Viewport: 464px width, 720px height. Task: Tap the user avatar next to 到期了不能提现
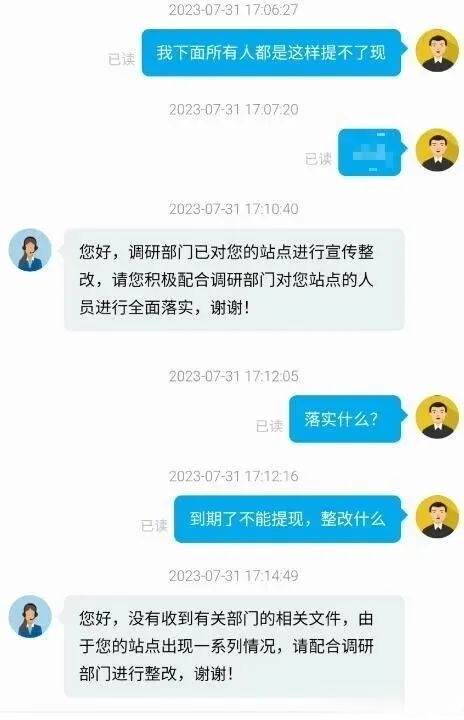pyautogui.click(x=437, y=517)
